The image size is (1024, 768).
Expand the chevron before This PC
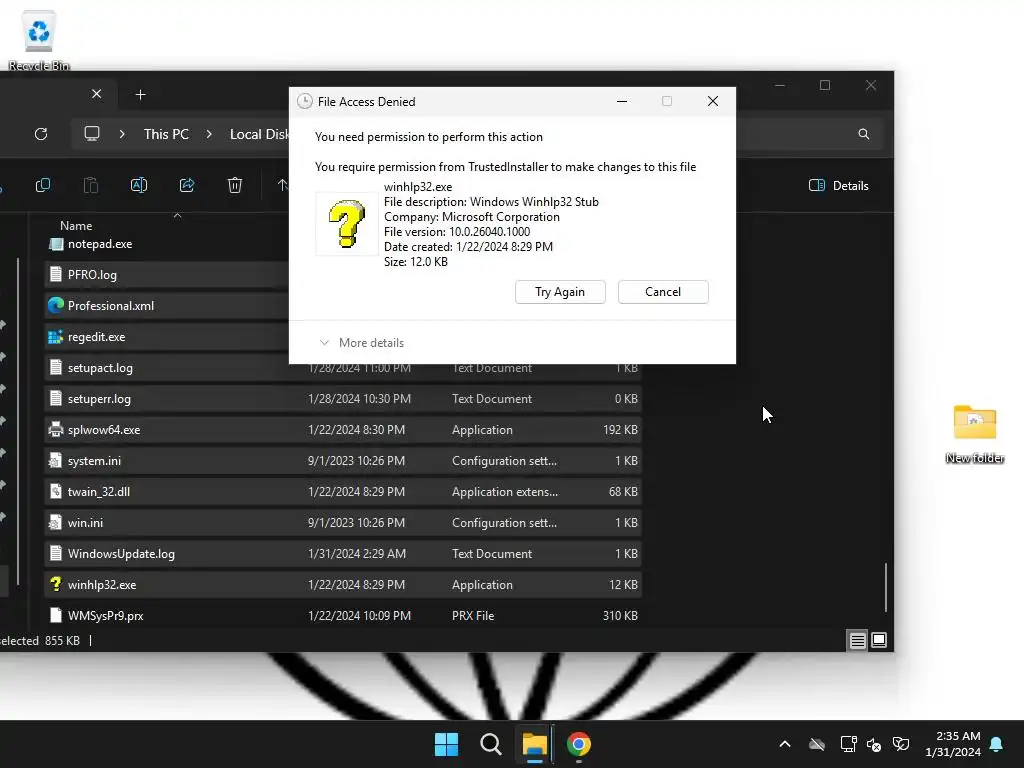122,134
